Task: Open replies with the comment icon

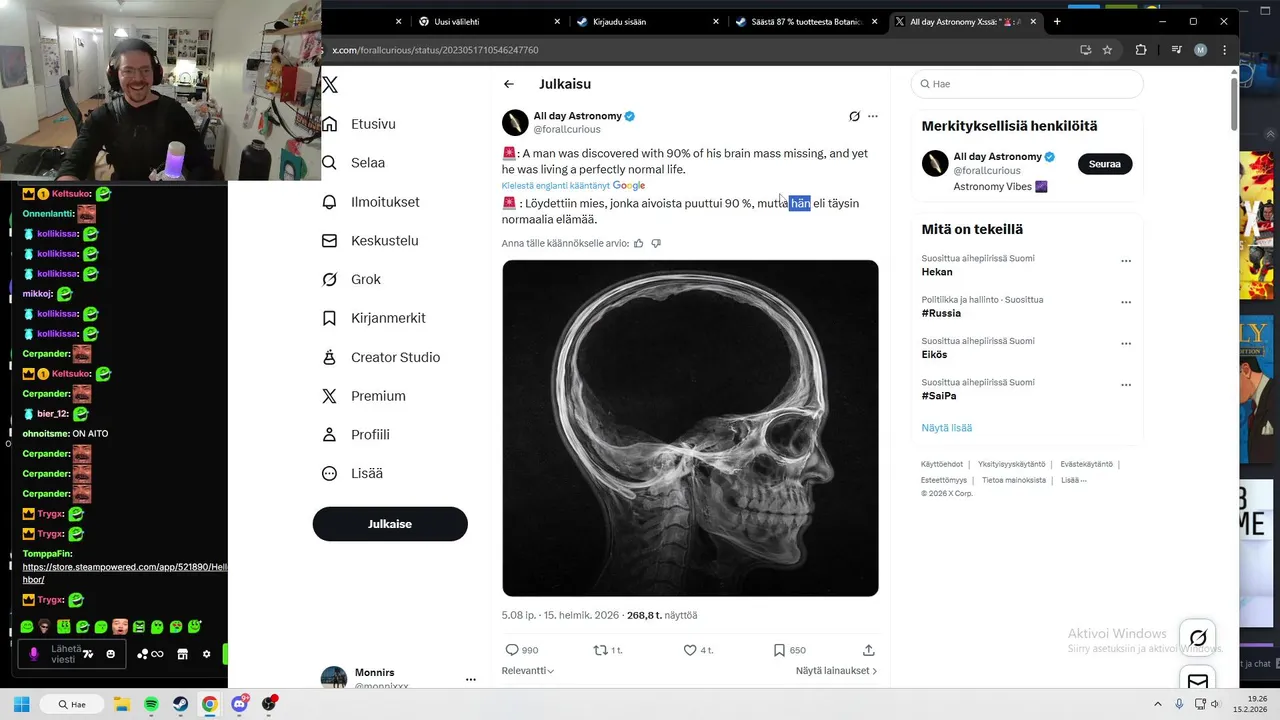Action: [512, 650]
